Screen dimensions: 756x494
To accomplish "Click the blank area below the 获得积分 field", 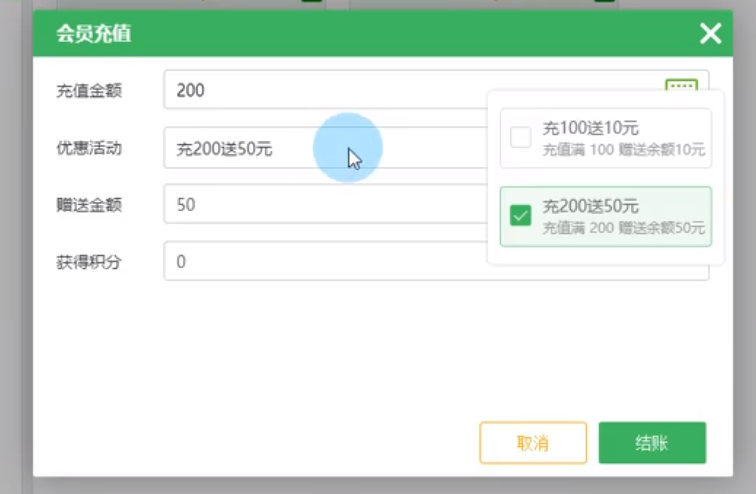I will pyautogui.click(x=370, y=350).
